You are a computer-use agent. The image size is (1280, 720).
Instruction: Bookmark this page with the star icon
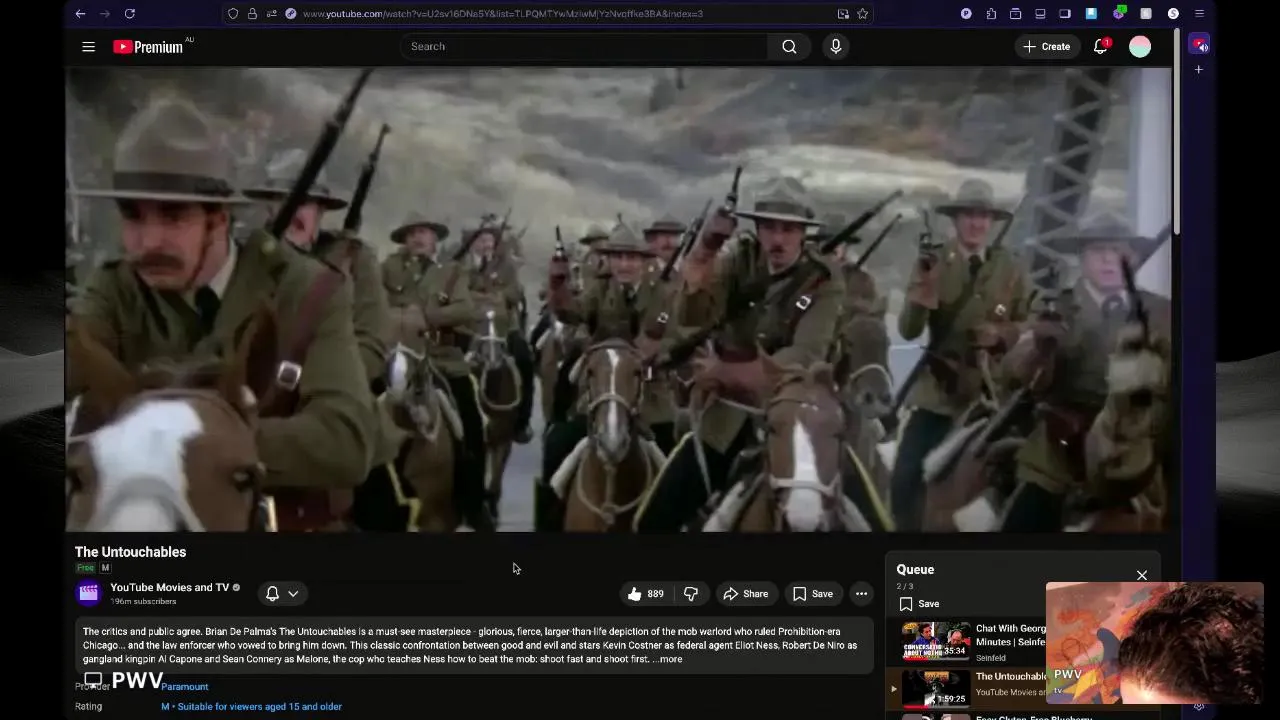(862, 14)
